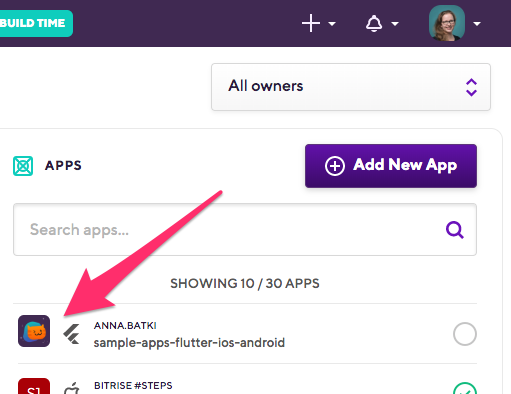Click the search magnifier icon
This screenshot has height=394, width=511.
tap(455, 230)
